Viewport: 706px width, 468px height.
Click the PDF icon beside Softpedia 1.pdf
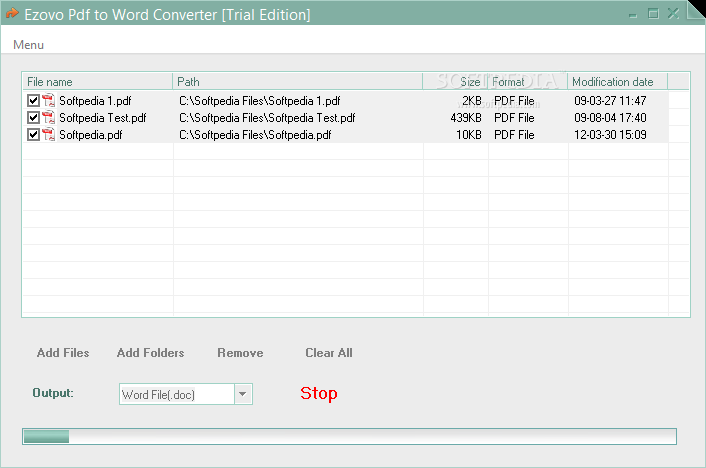pyautogui.click(x=49, y=100)
